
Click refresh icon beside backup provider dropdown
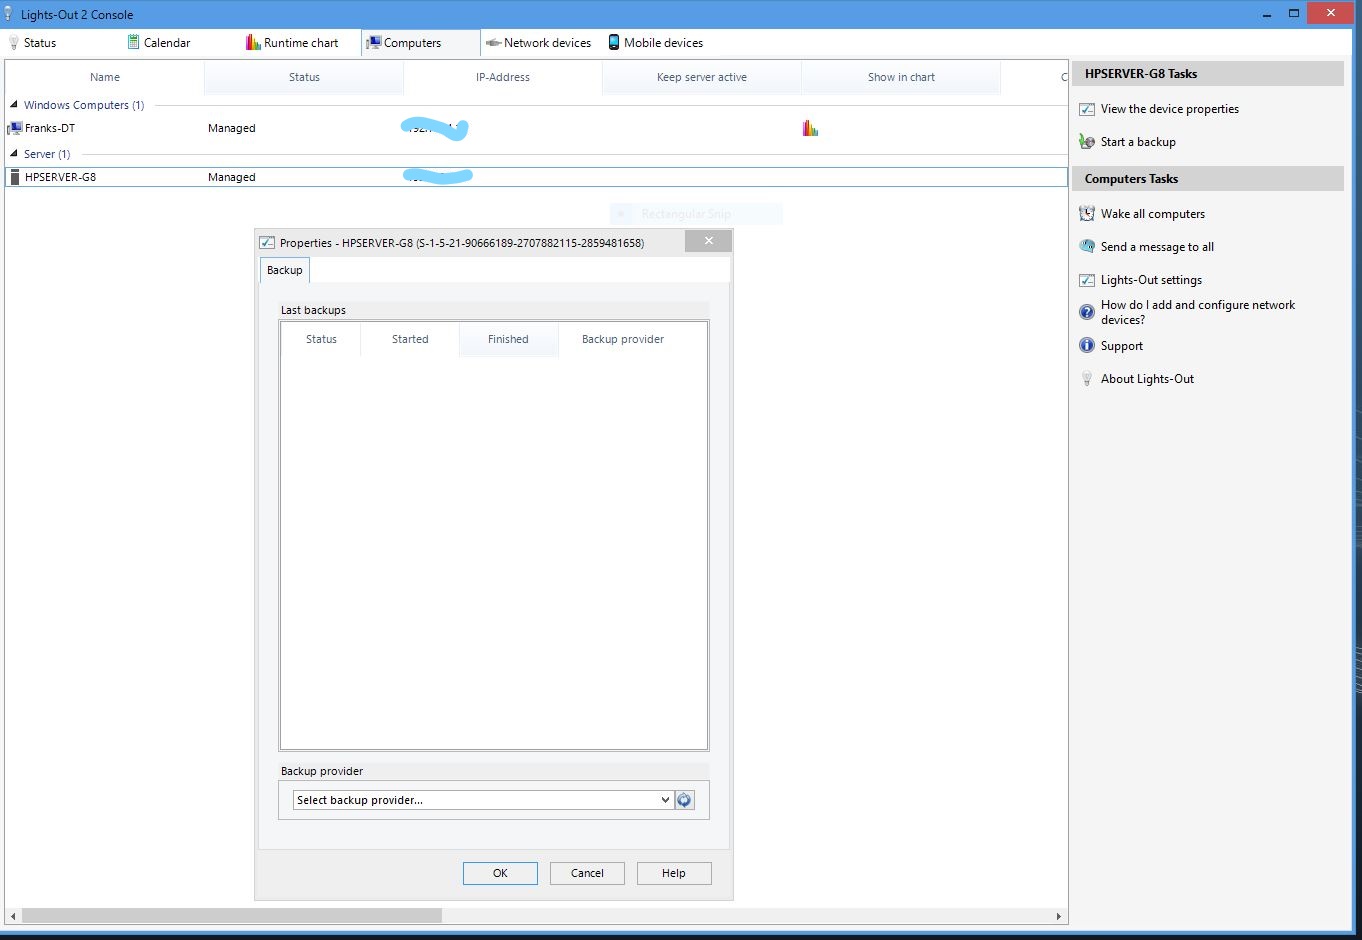[684, 800]
